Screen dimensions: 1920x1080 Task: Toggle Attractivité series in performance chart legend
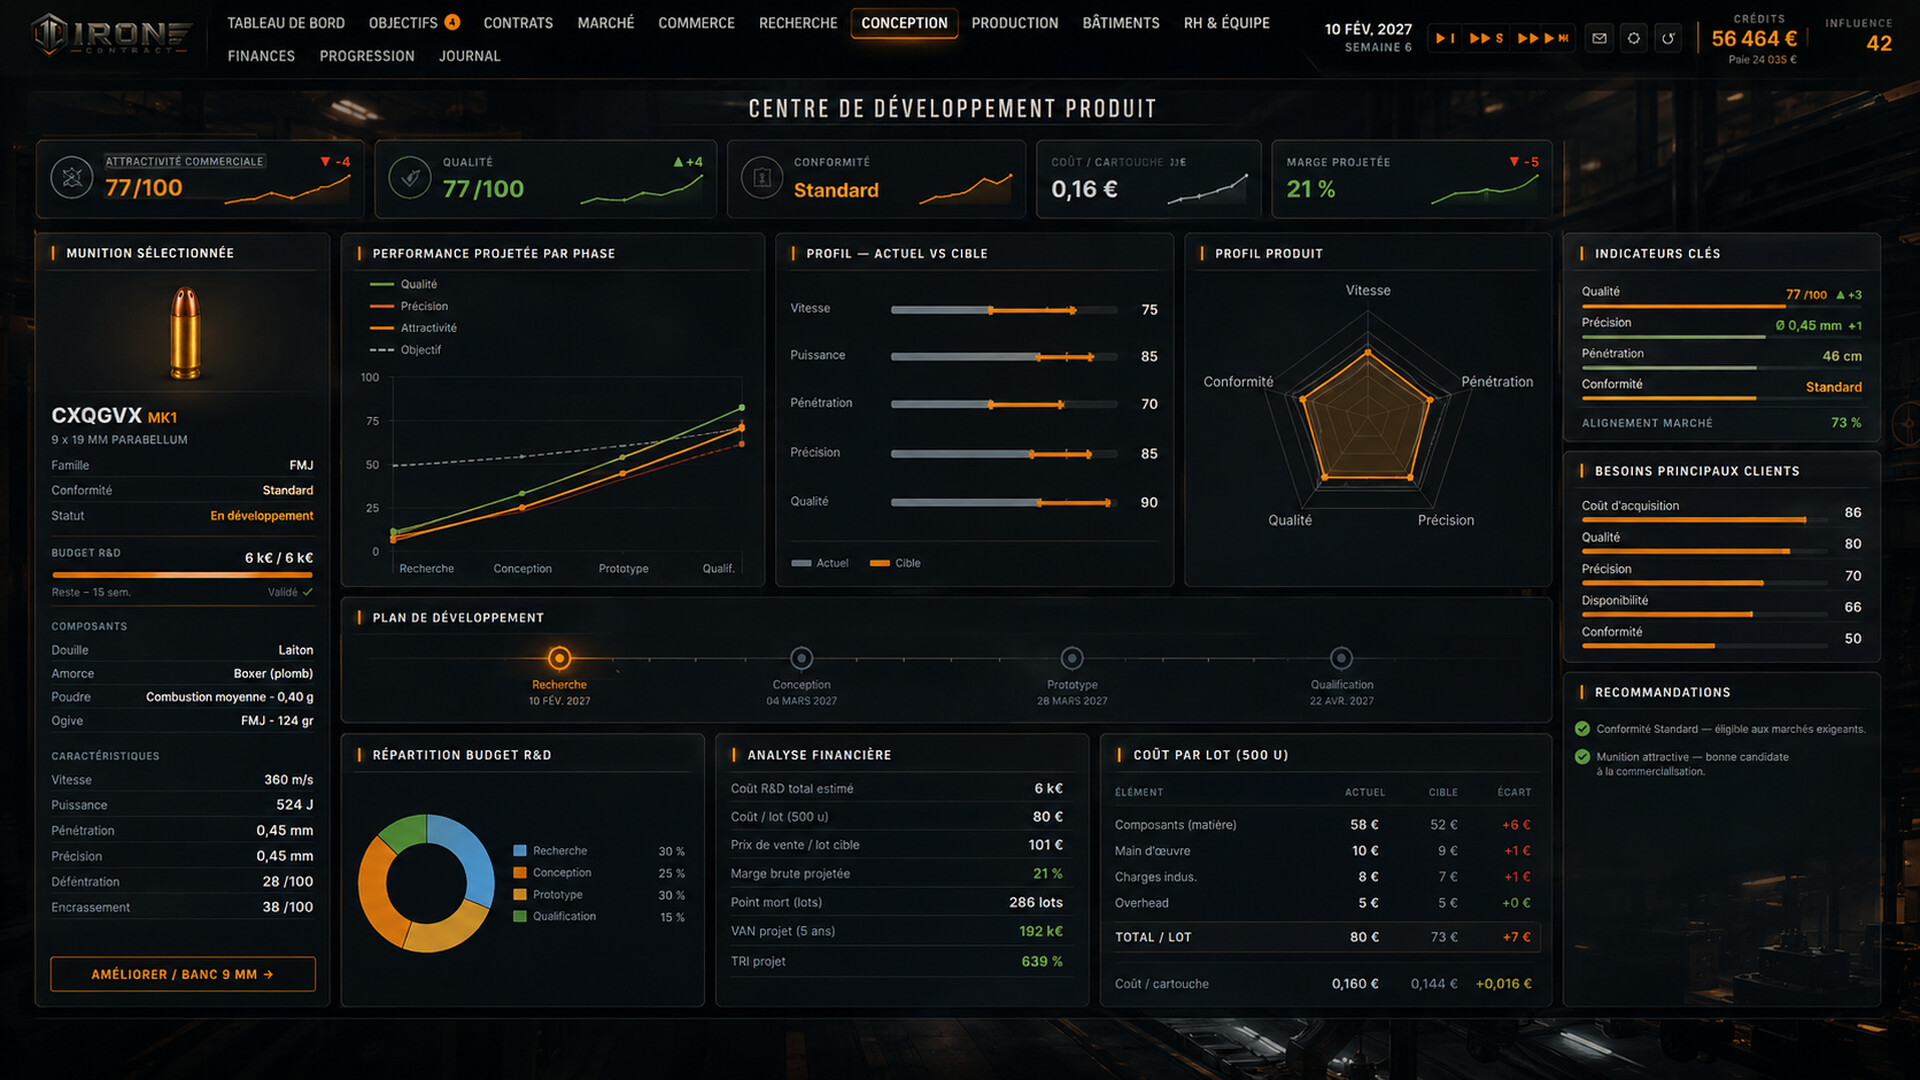tap(413, 328)
